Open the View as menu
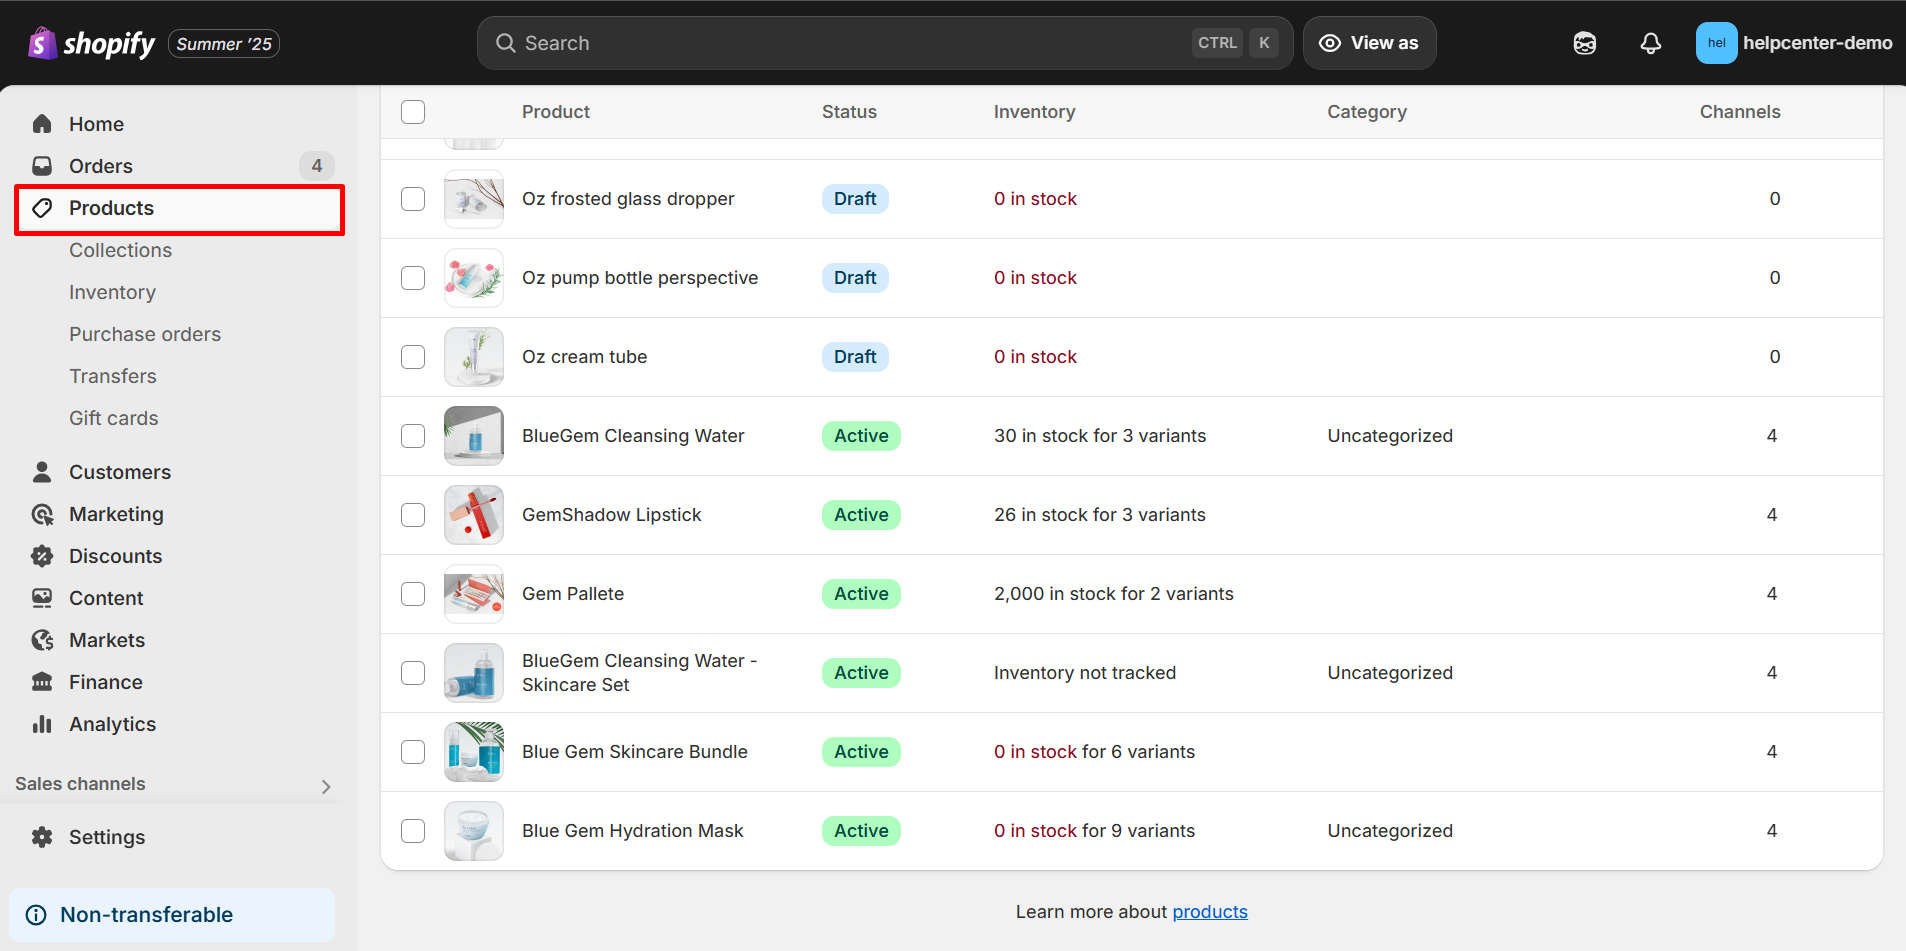 (1369, 43)
